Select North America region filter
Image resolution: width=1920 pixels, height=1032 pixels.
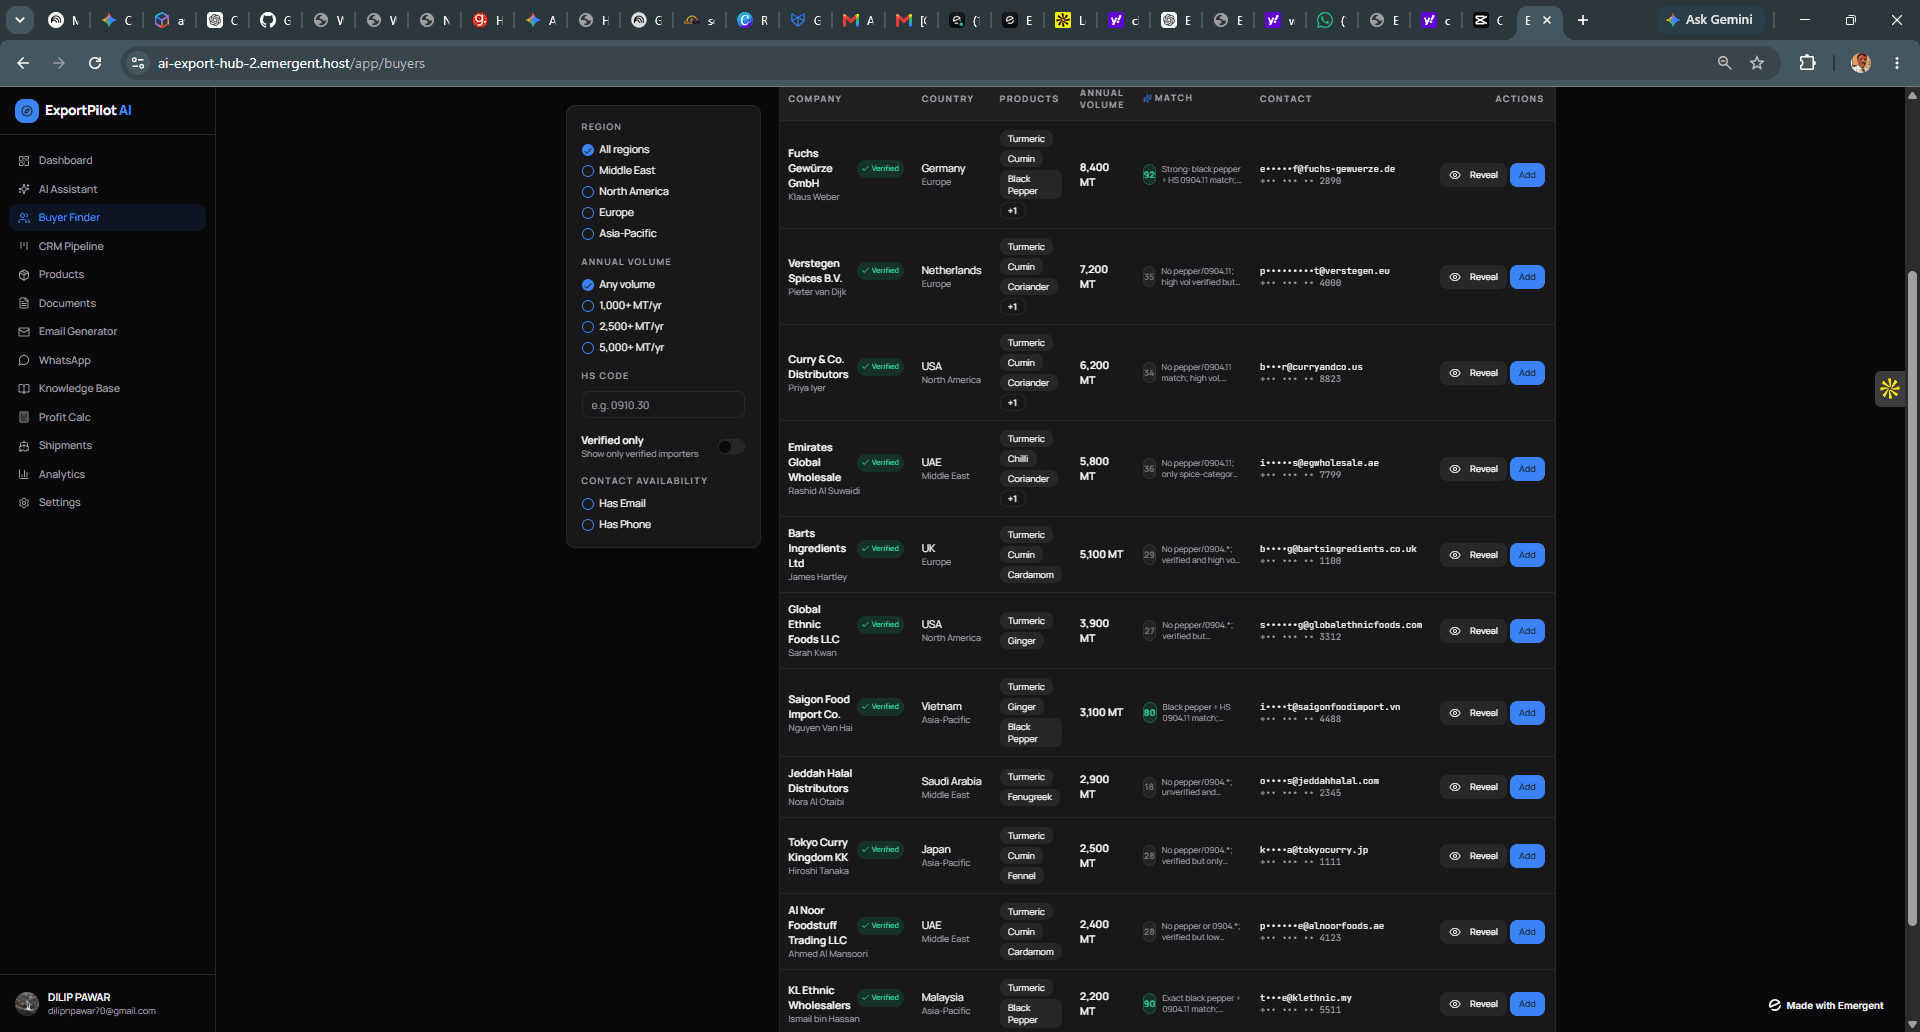588,192
